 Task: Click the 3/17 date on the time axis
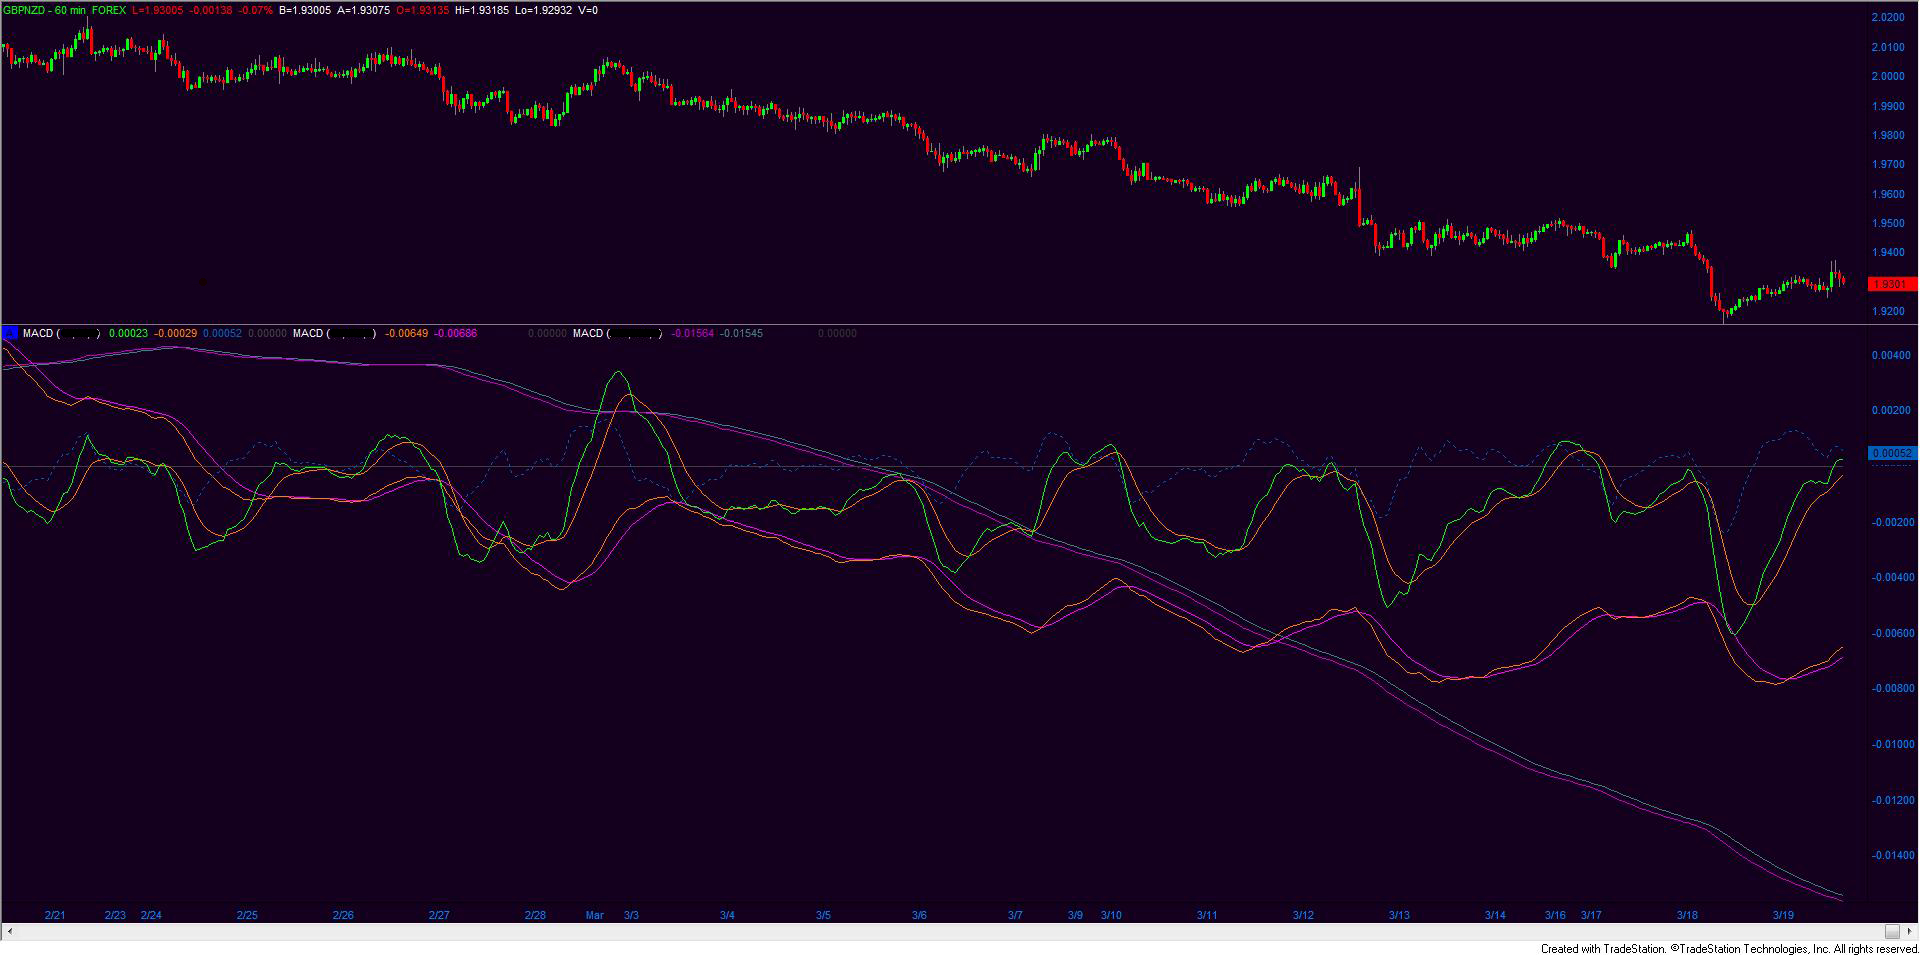pos(1591,915)
